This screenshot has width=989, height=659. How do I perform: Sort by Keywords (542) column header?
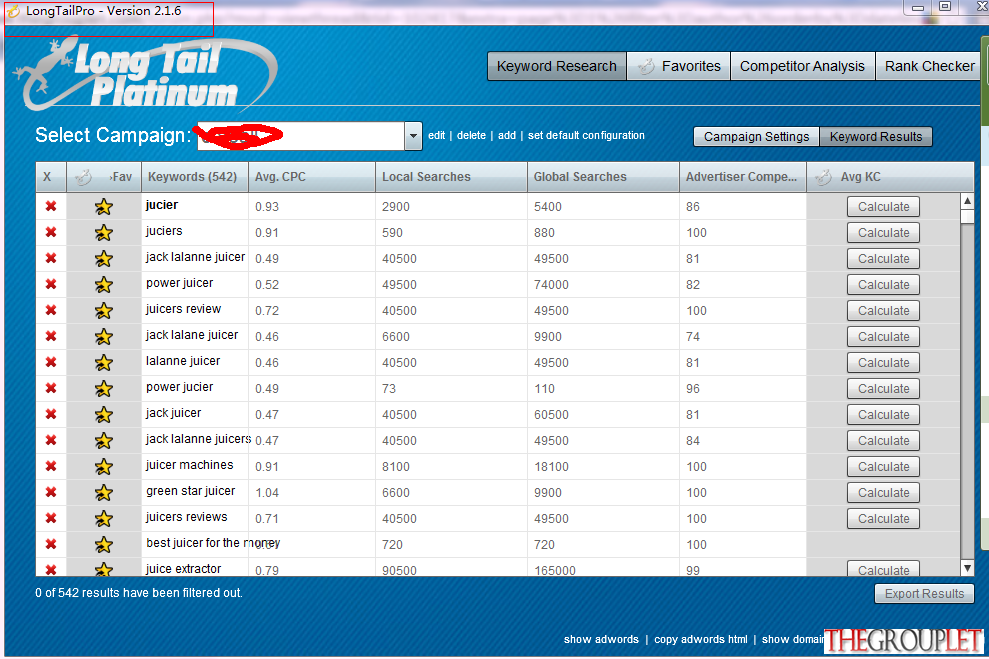[195, 177]
